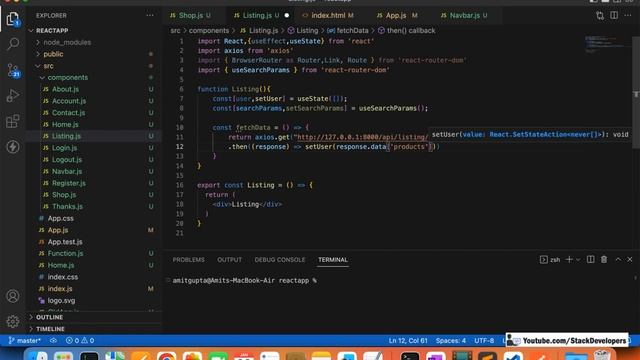Expand the TIMELINE section
This screenshot has height=360, width=640.
[x=50, y=329]
